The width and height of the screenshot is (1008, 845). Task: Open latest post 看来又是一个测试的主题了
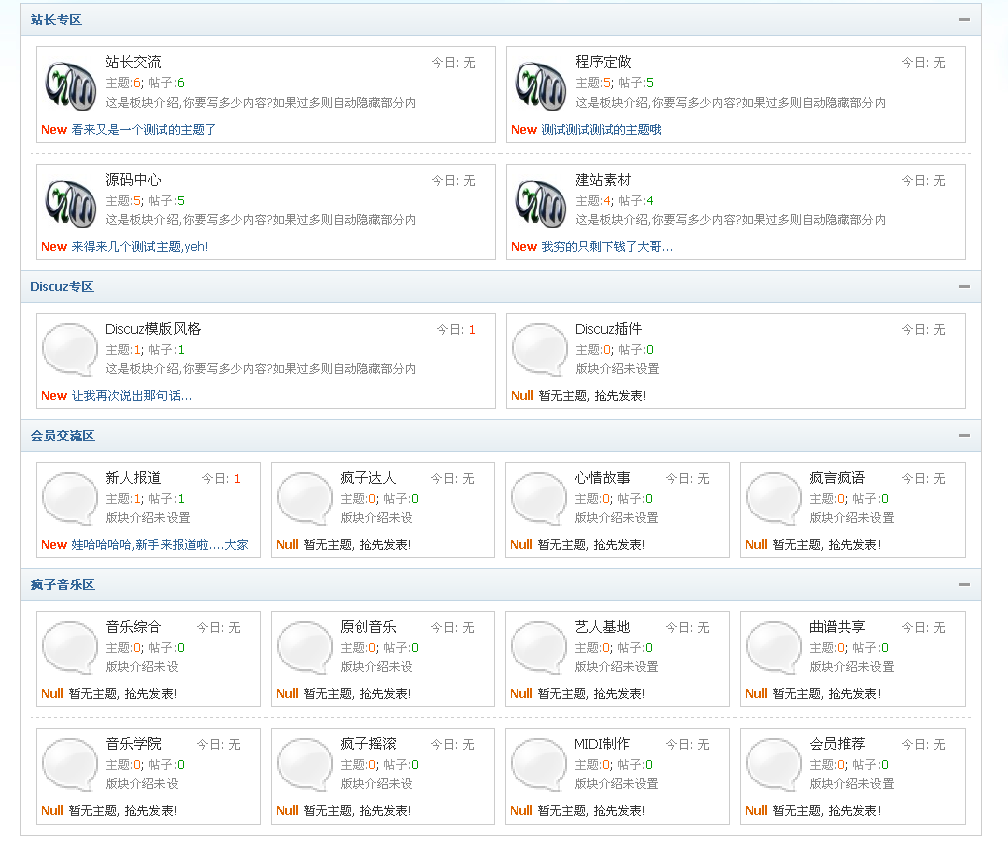pyautogui.click(x=143, y=130)
